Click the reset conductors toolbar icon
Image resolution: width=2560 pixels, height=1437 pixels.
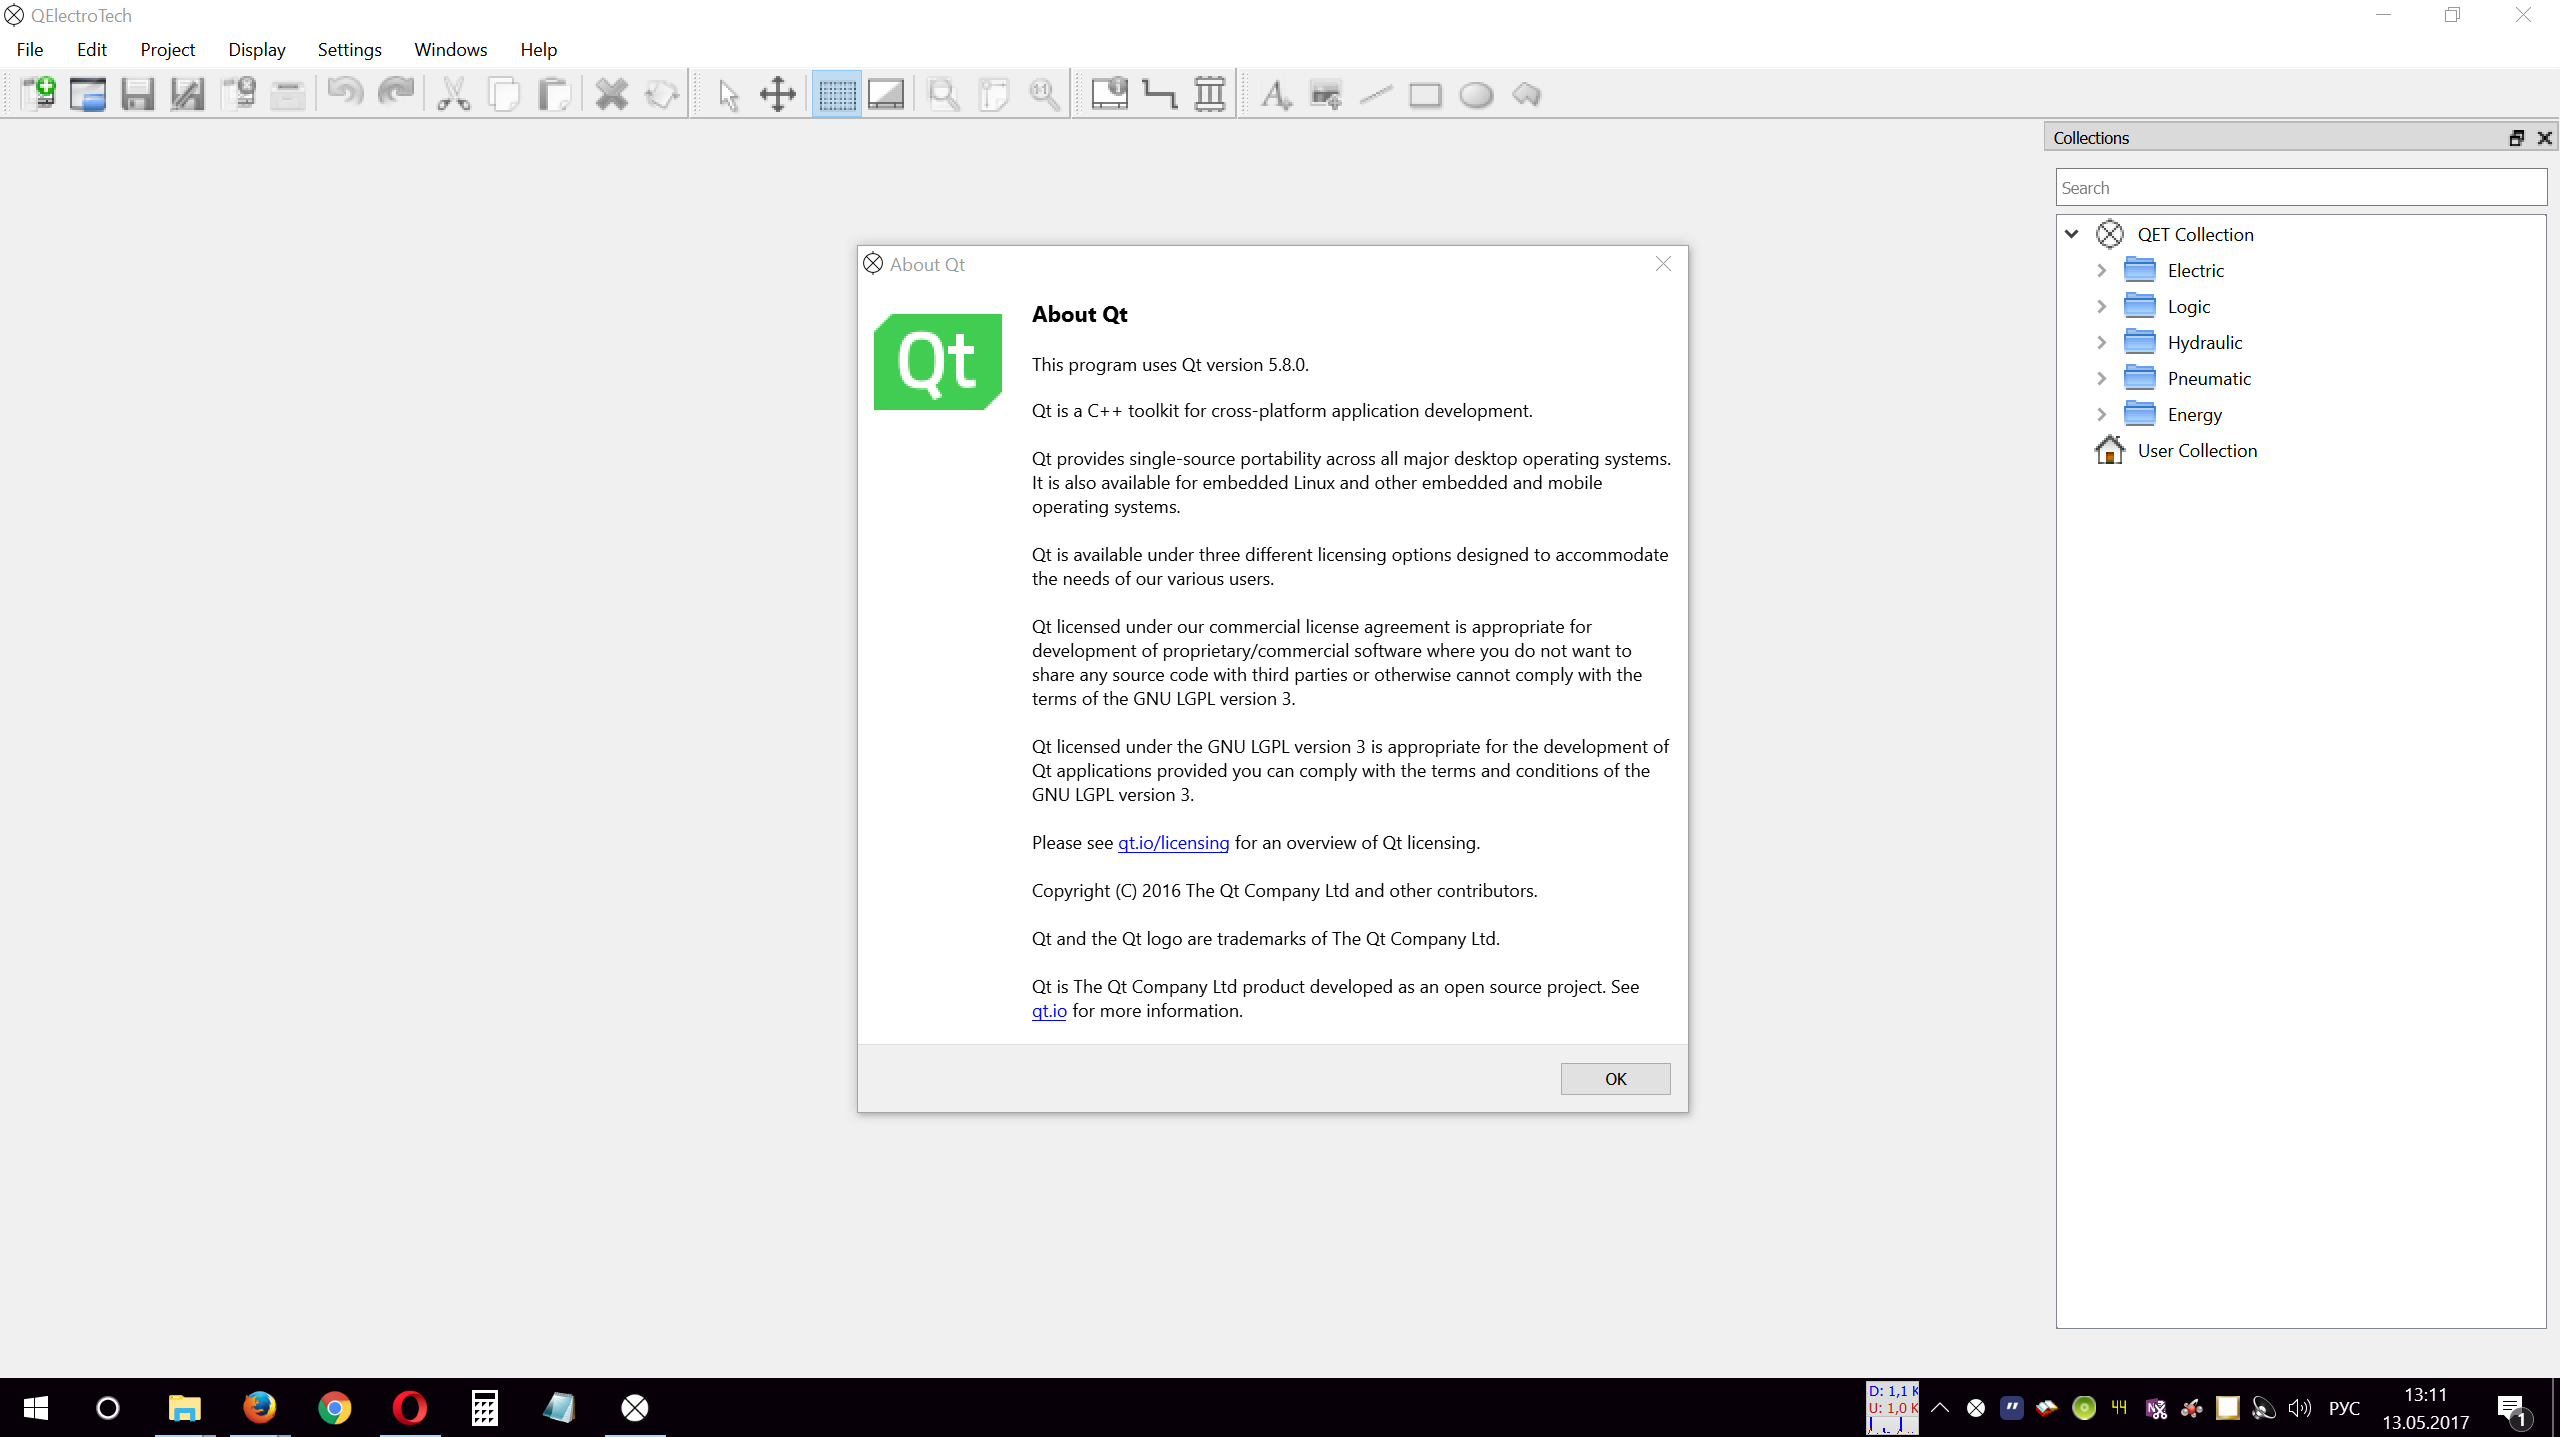click(x=1159, y=95)
